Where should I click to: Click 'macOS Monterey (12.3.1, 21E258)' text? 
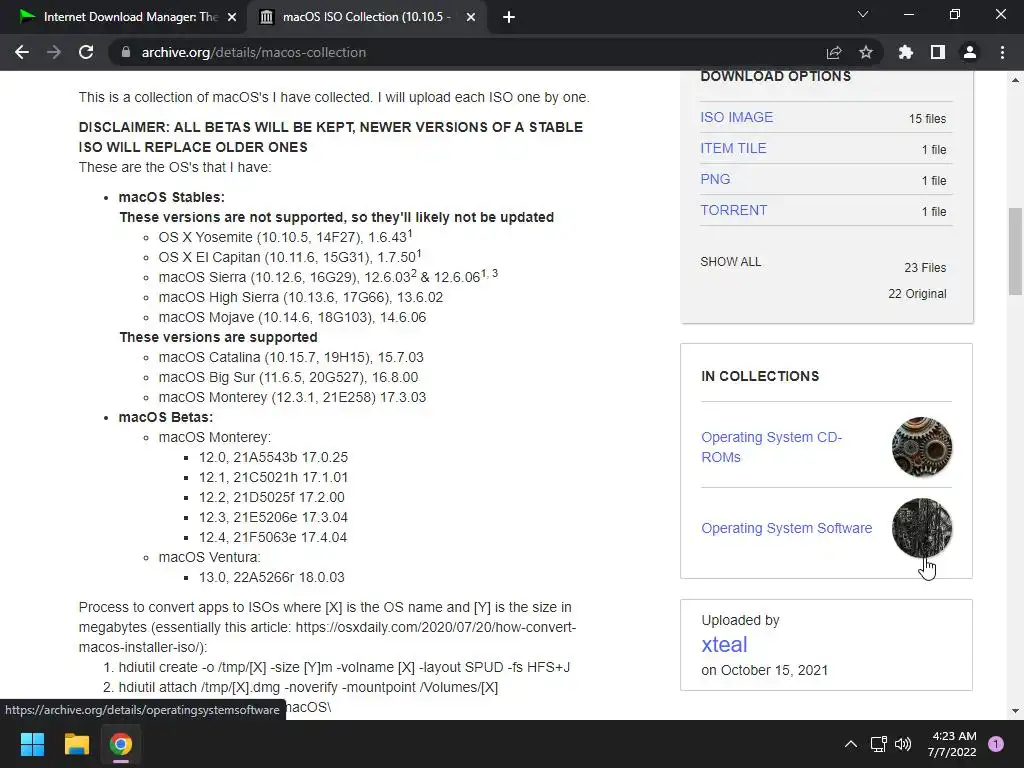(x=267, y=397)
